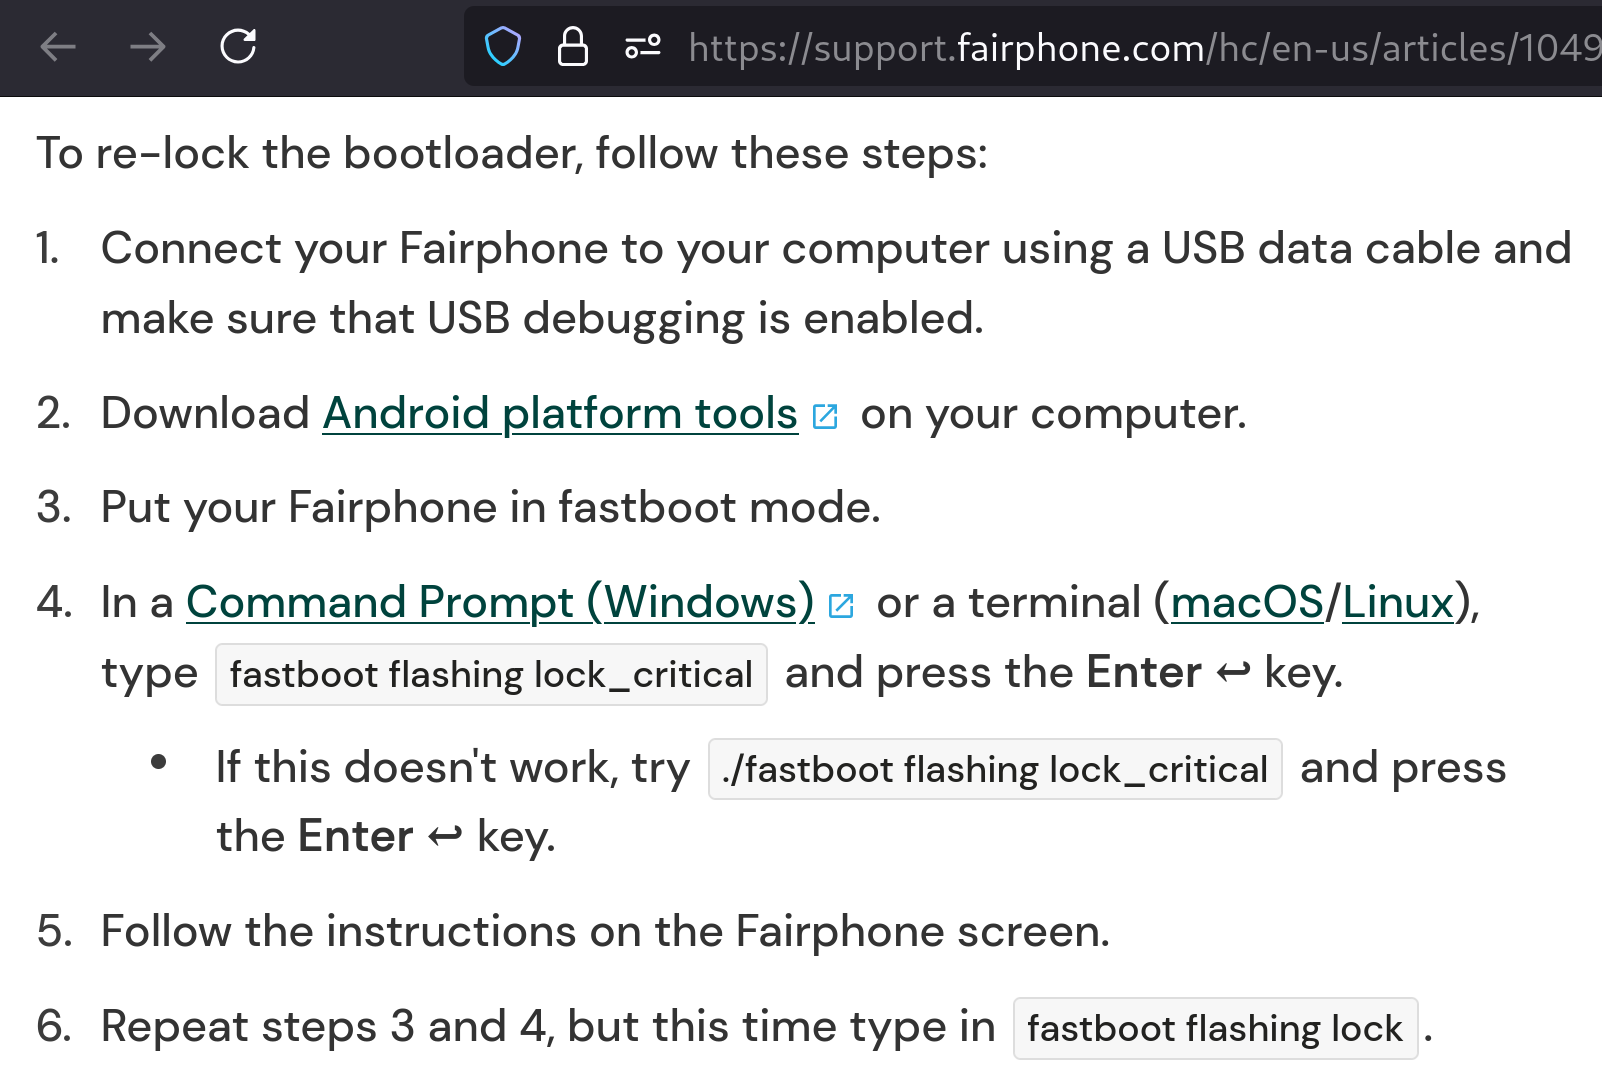Select the ./fastboot flashing lock_critical code

click(995, 769)
